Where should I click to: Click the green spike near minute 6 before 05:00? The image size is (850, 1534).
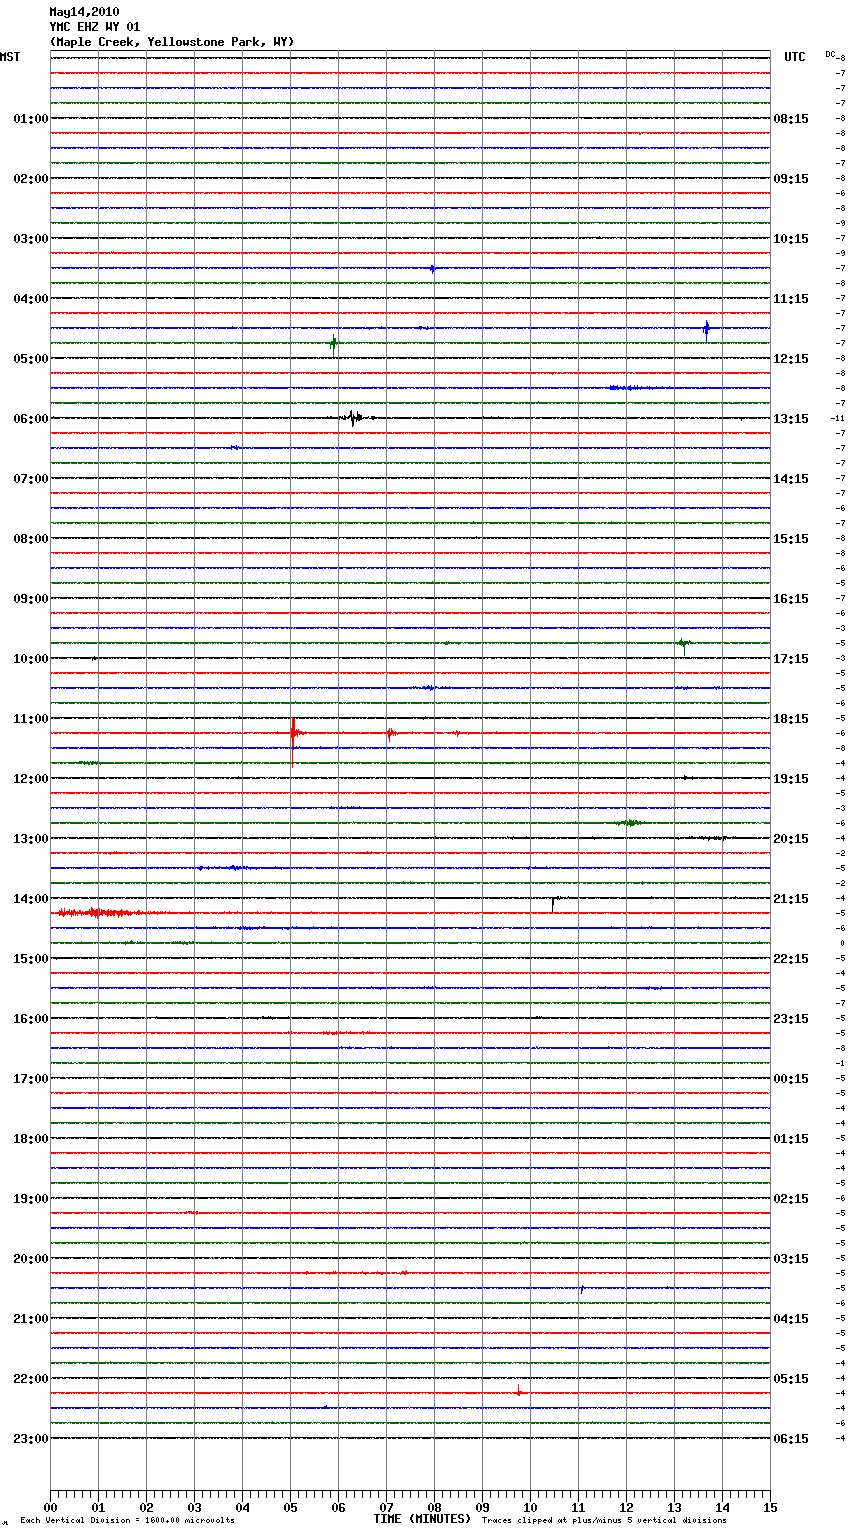pyautogui.click(x=334, y=345)
